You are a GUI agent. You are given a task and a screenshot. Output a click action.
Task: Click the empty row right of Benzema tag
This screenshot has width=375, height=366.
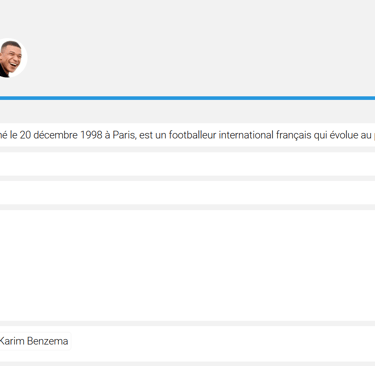[x=223, y=343]
